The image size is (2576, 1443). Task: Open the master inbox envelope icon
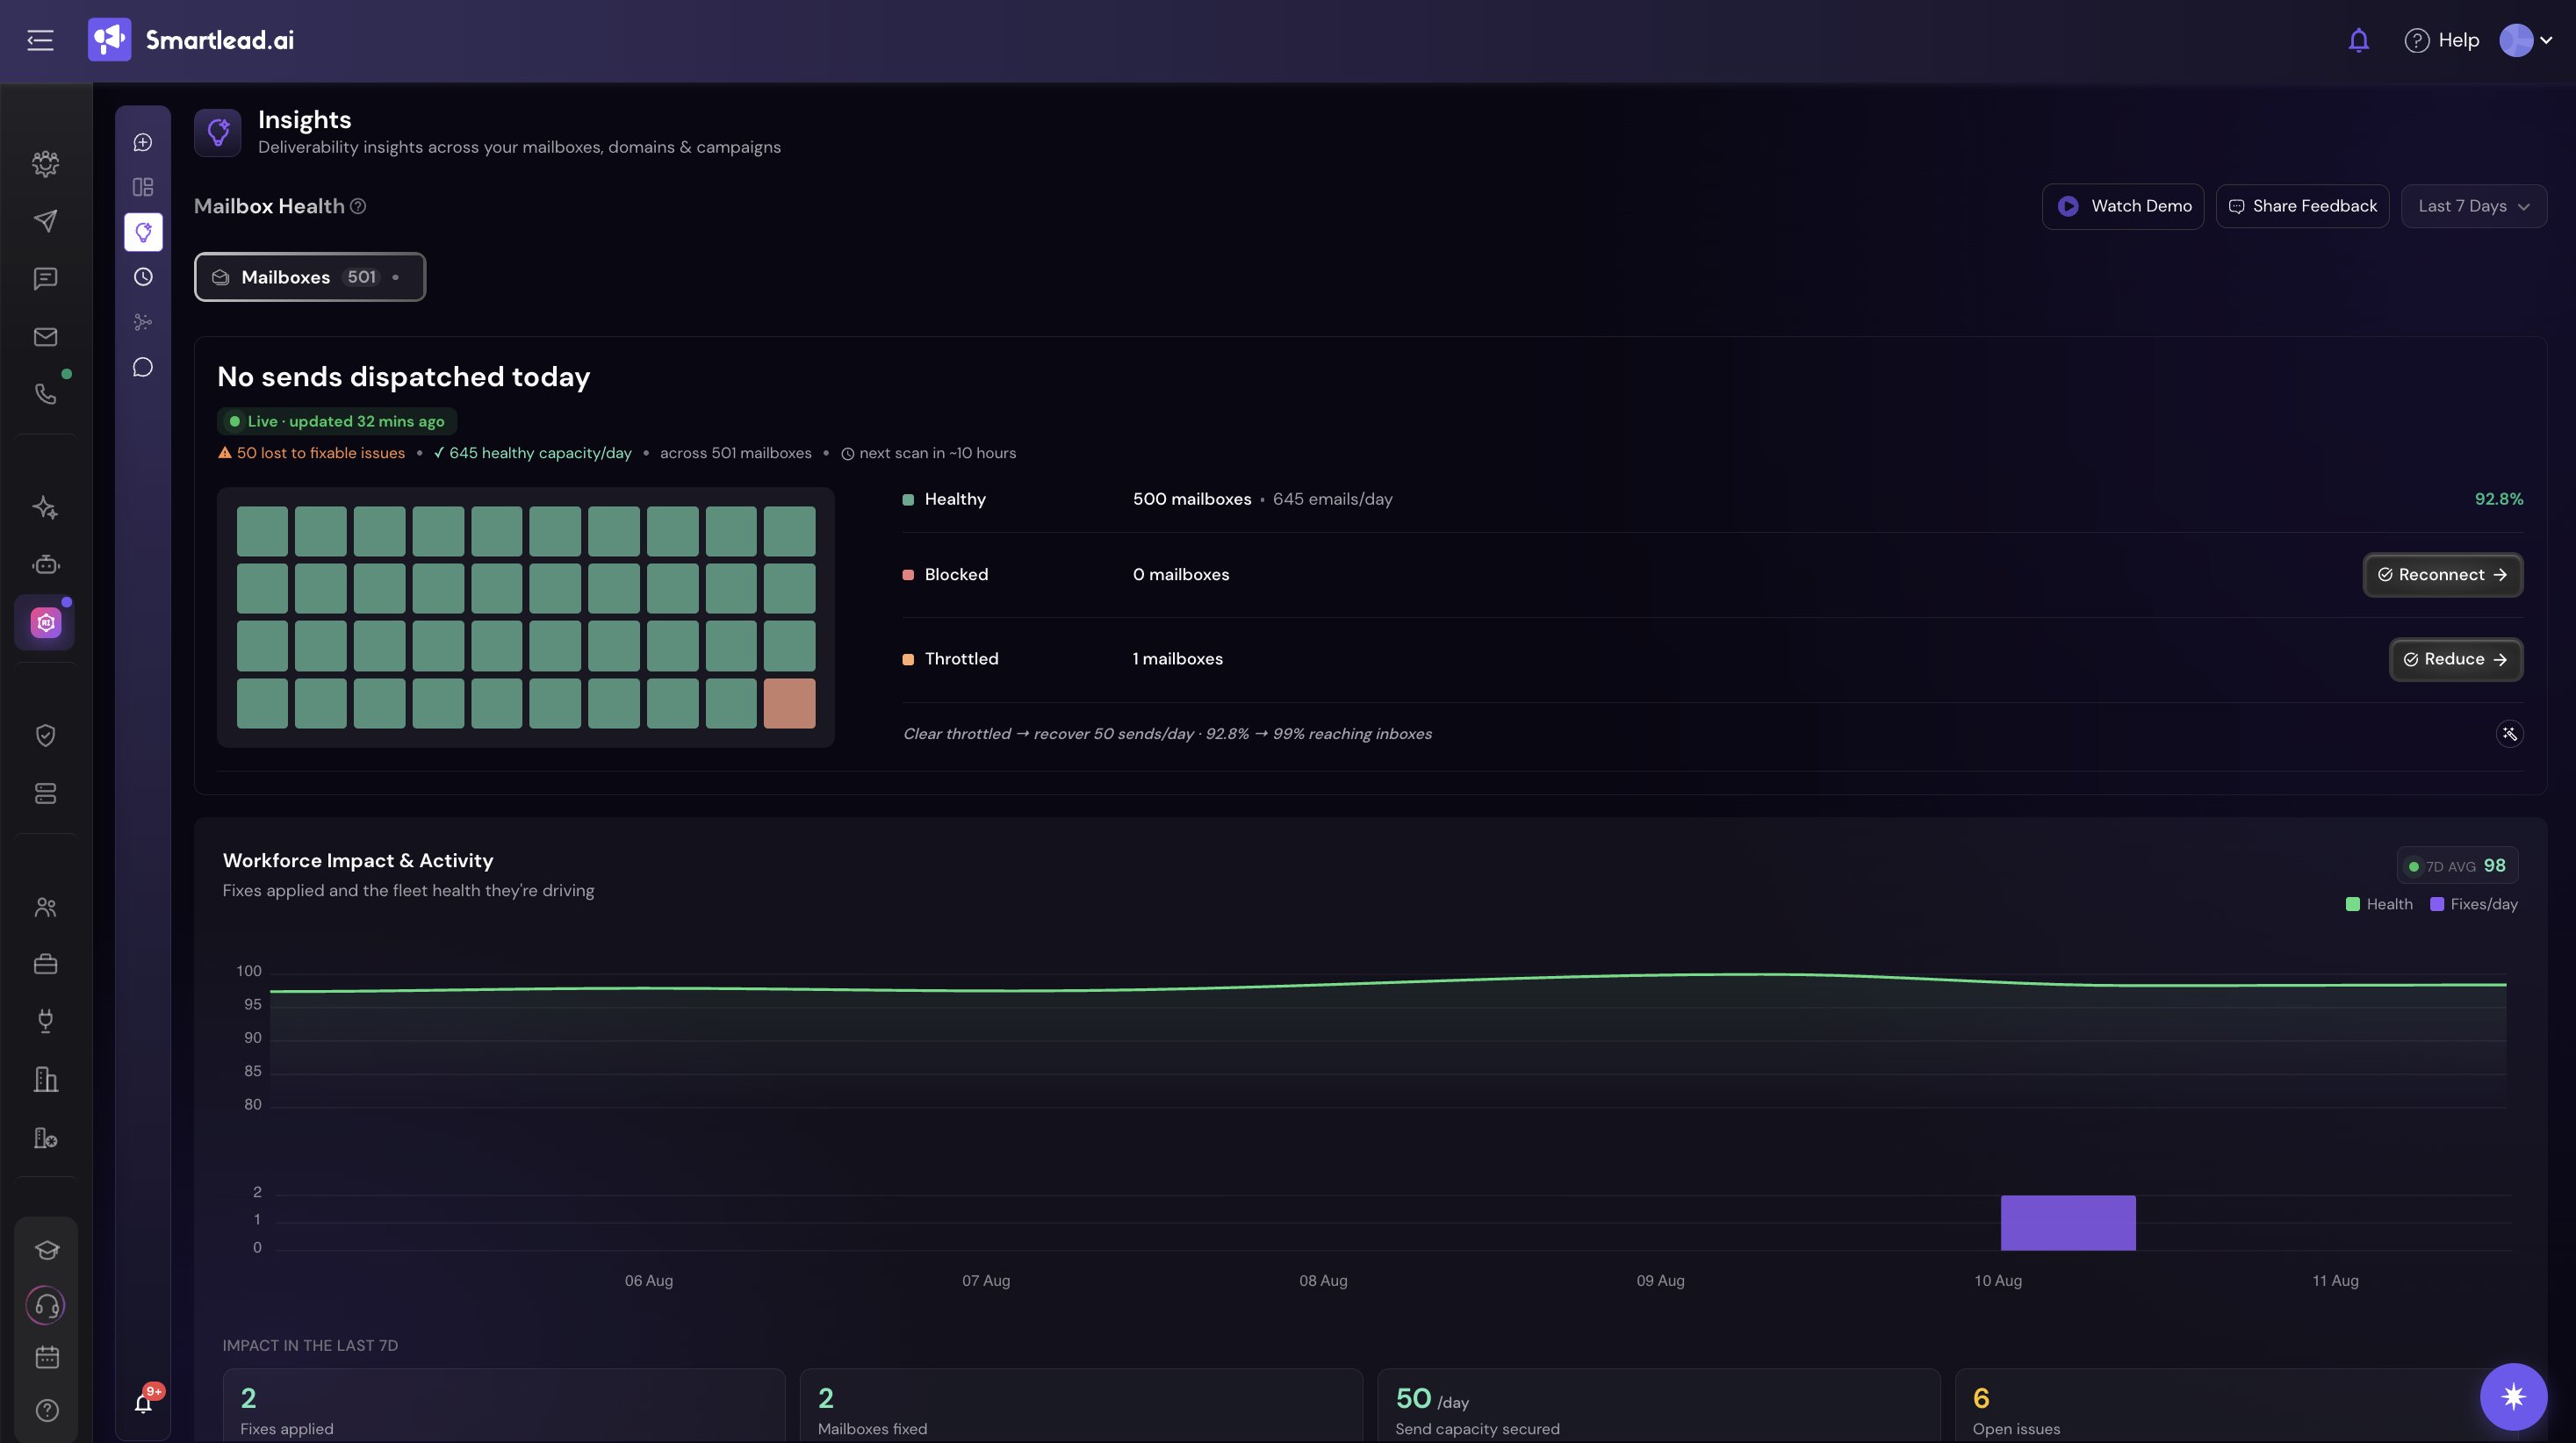click(45, 337)
